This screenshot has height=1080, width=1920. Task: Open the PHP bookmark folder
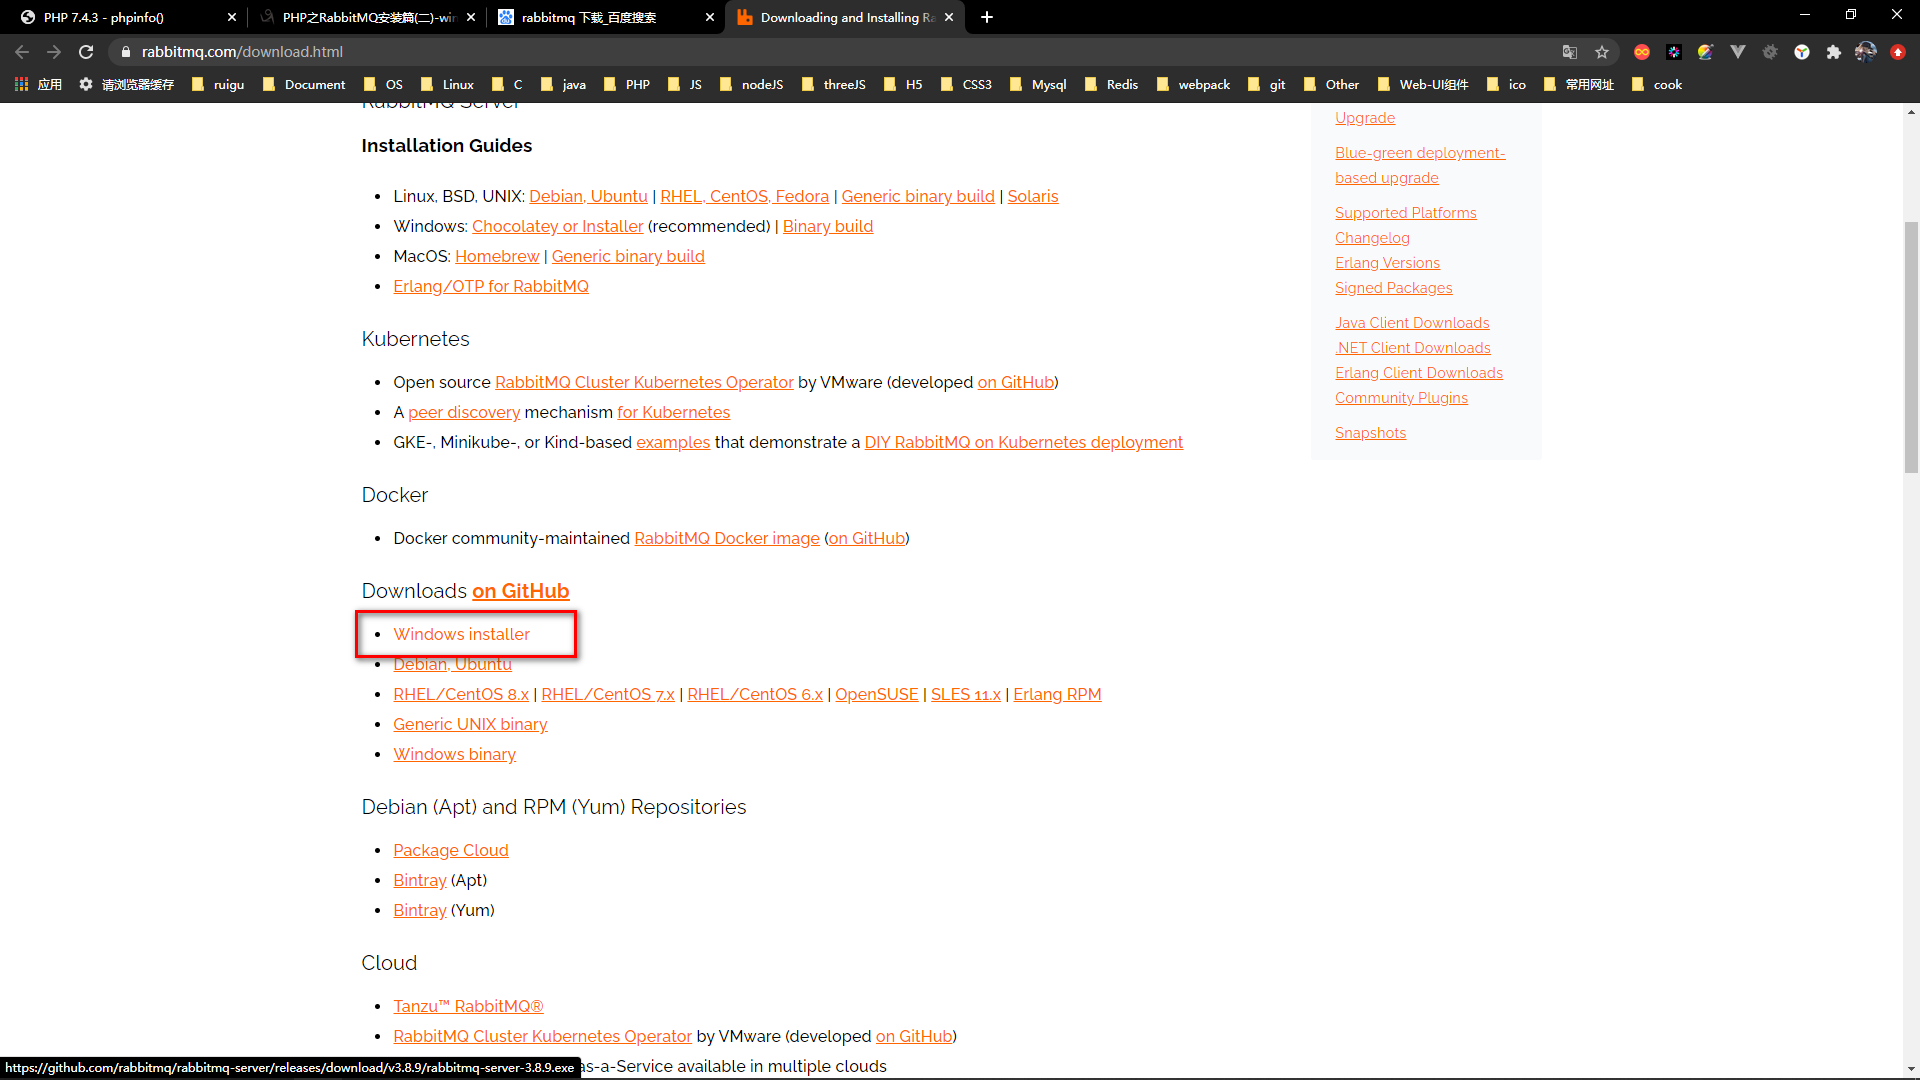[627, 85]
